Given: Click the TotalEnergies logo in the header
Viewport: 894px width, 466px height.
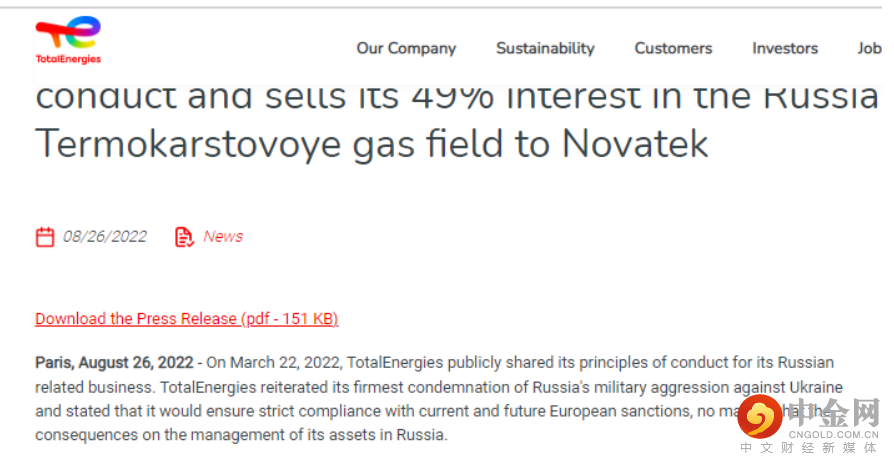Looking at the screenshot, I should click(68, 40).
